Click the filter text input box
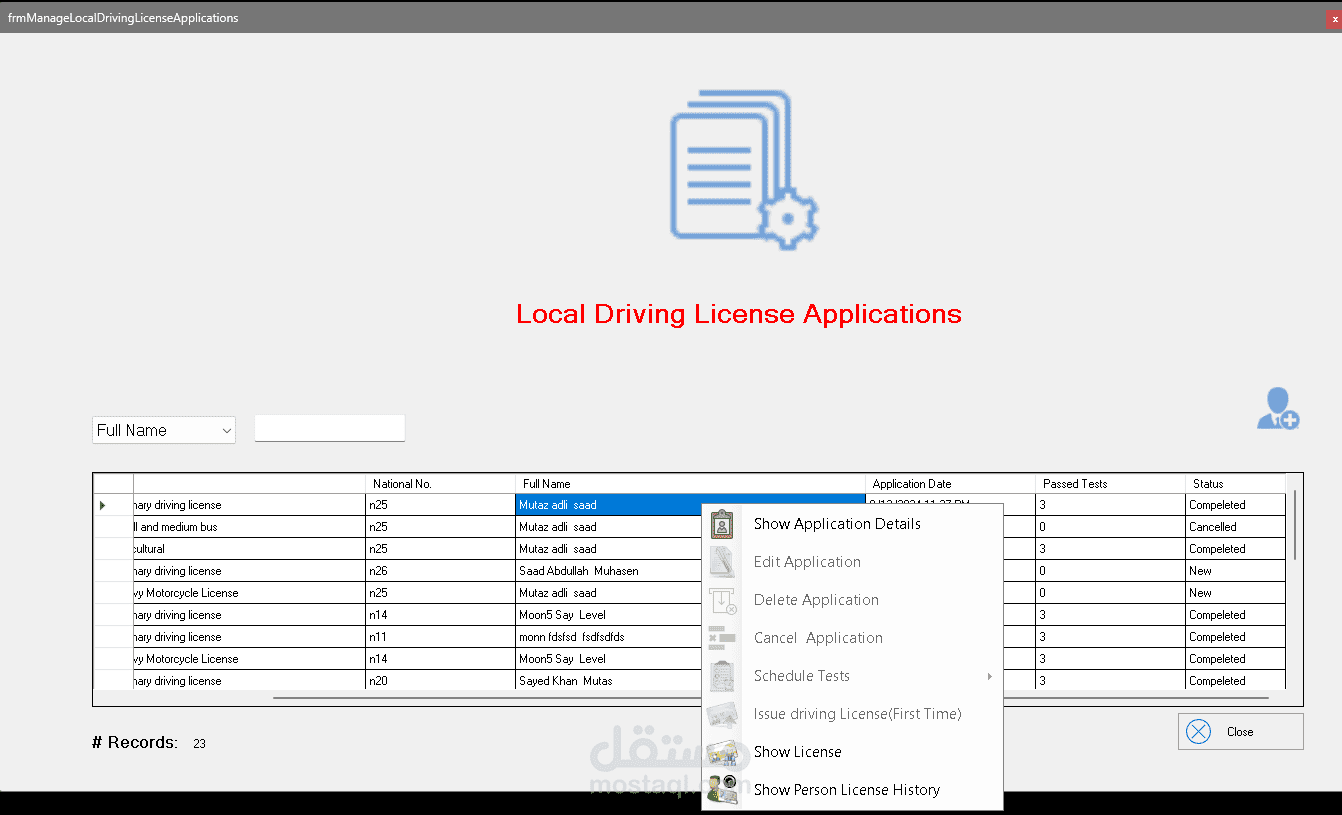 pyautogui.click(x=330, y=428)
